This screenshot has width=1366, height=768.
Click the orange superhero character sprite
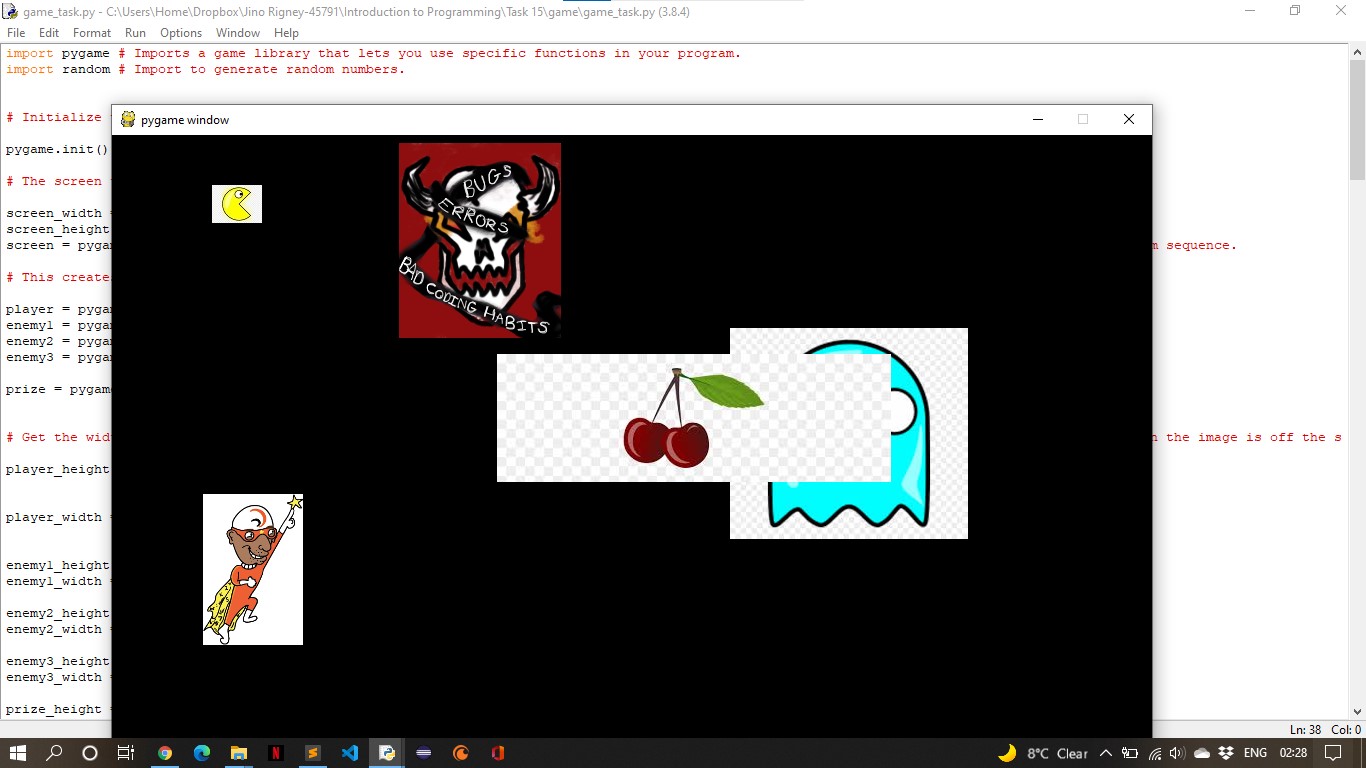(x=253, y=569)
